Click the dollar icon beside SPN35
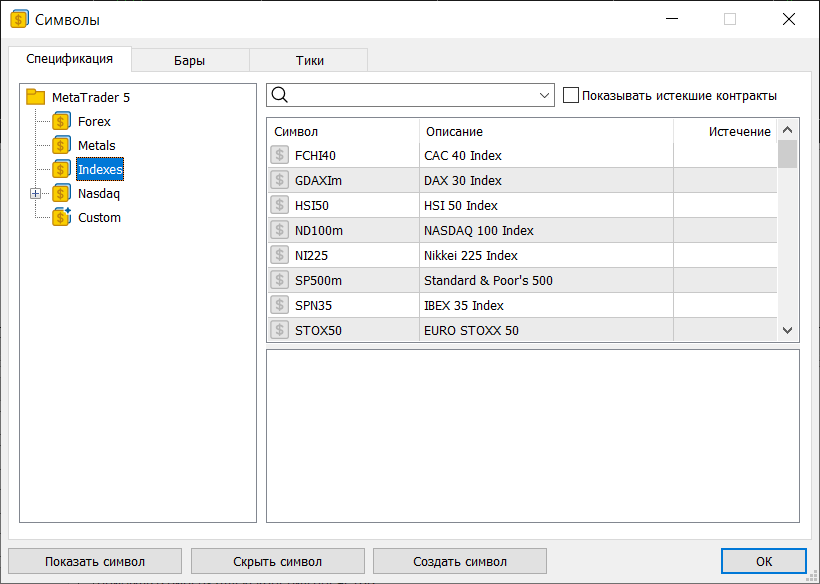 click(279, 305)
